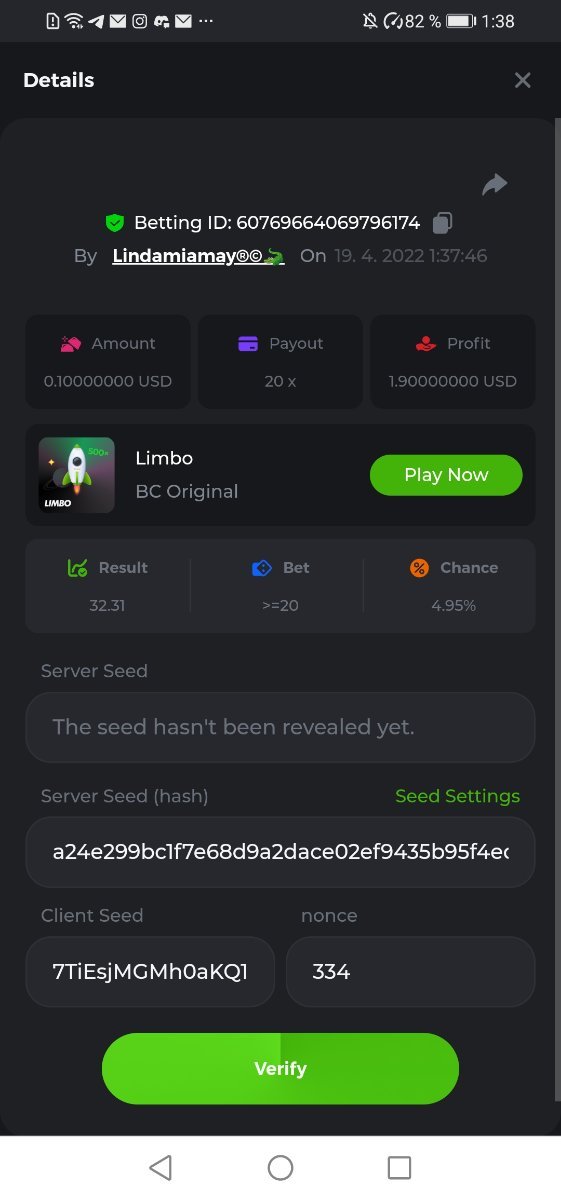The image size is (561, 1200).
Task: Open the Limbo game thumbnail
Action: tap(77, 475)
